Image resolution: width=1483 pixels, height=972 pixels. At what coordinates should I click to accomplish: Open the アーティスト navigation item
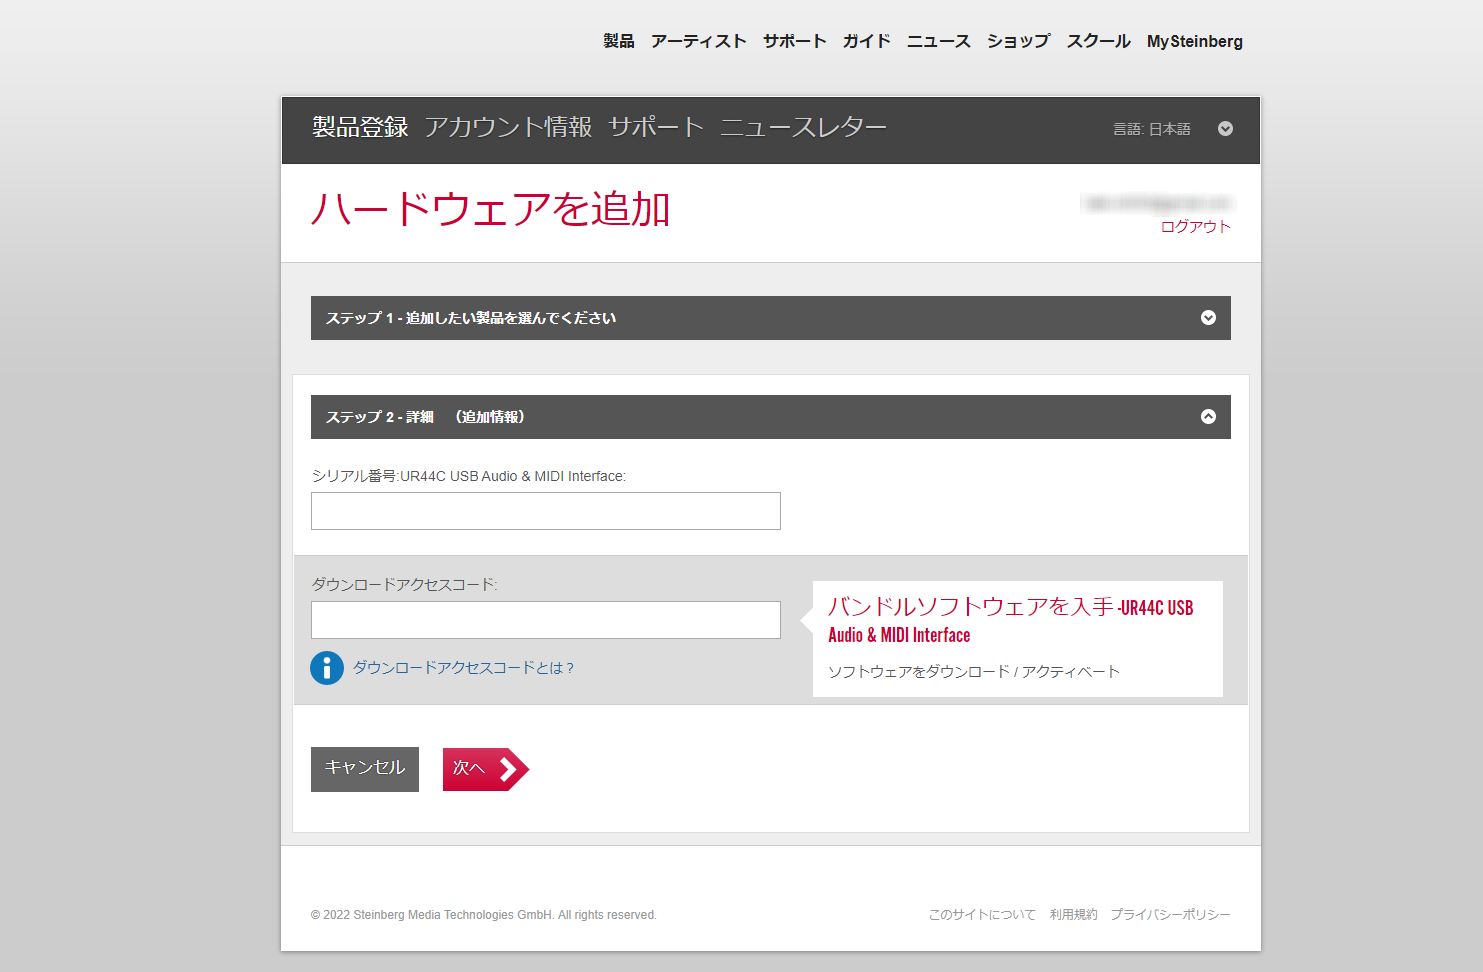tap(698, 41)
